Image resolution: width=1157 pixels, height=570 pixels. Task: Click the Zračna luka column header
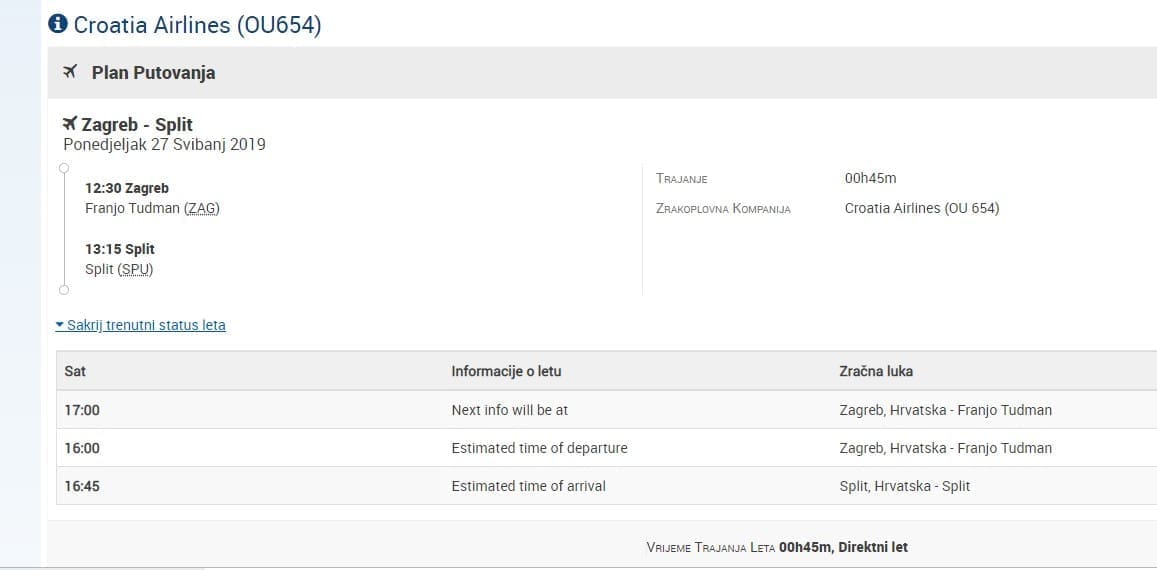tap(875, 371)
